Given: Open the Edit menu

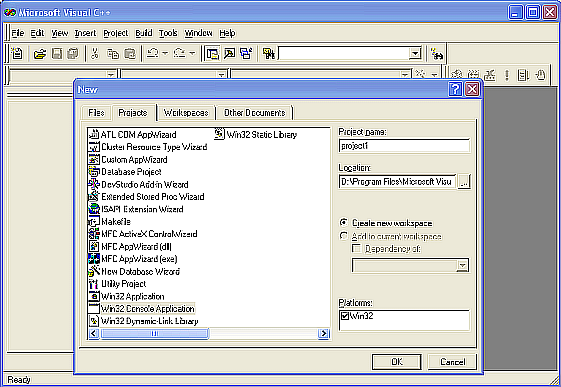Looking at the screenshot, I should click(x=37, y=33).
